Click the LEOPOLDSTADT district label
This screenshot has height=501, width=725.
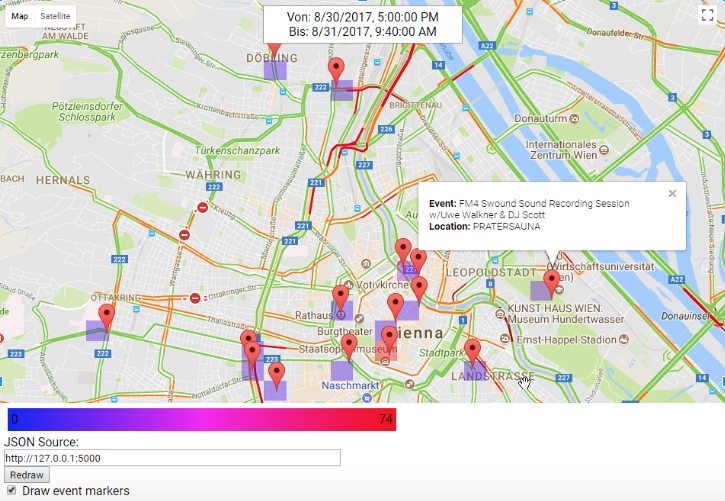[491, 272]
